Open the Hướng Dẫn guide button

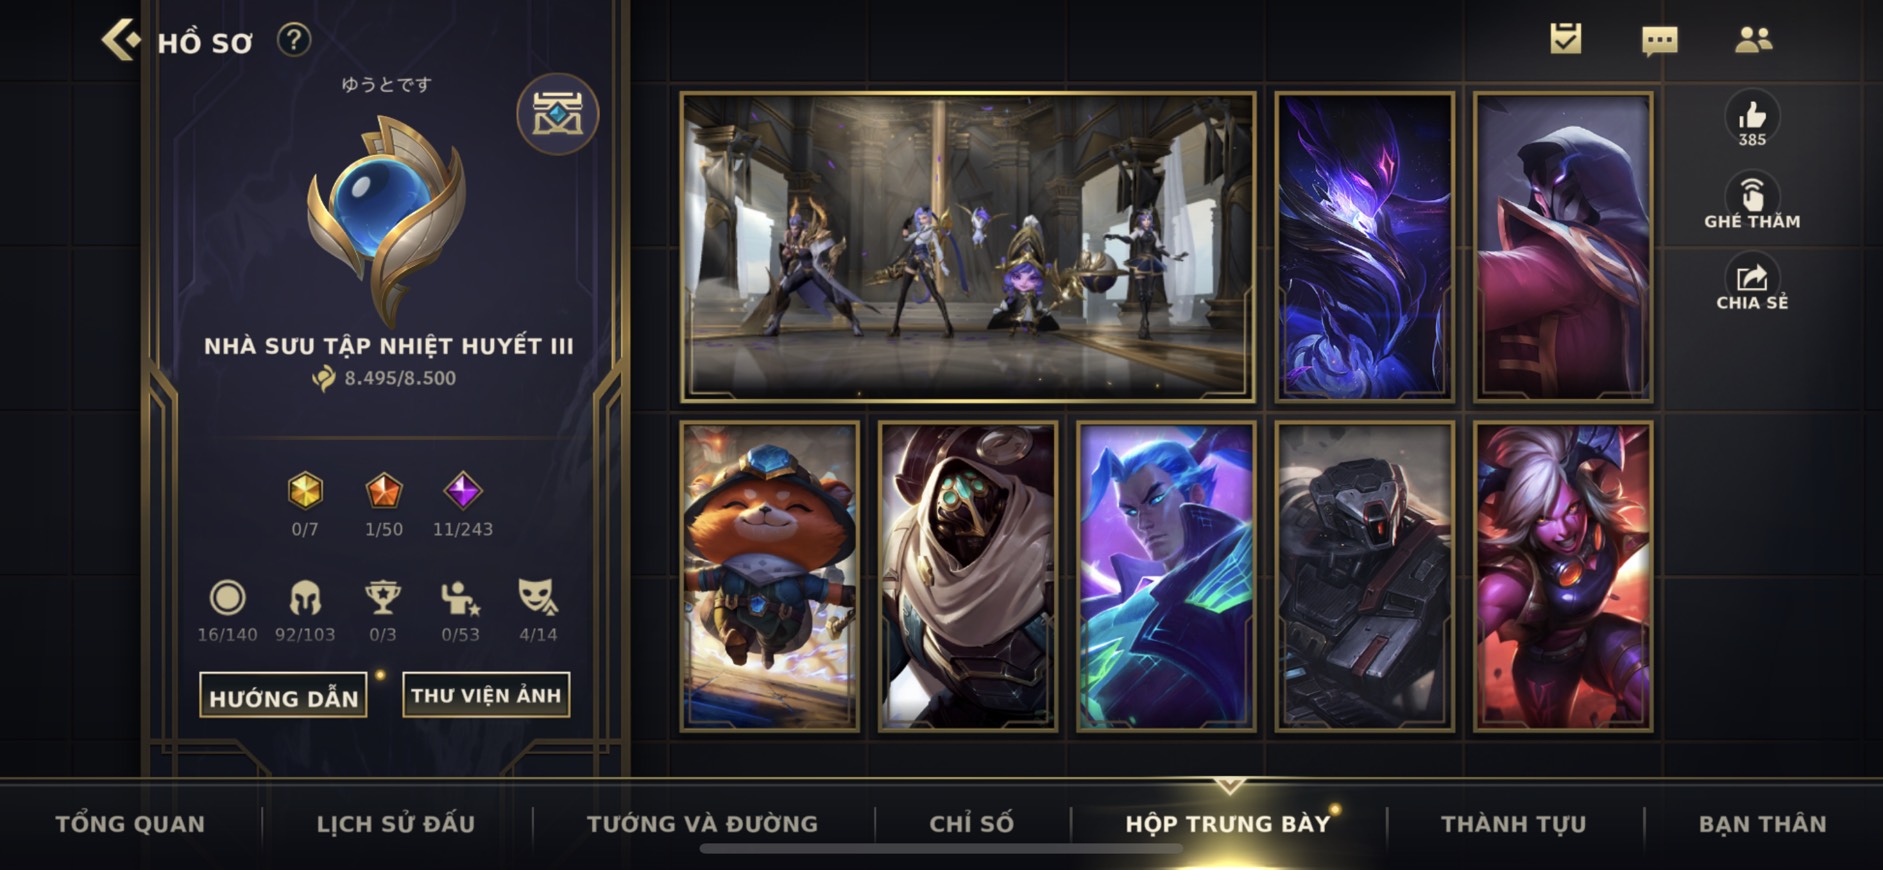pyautogui.click(x=284, y=696)
